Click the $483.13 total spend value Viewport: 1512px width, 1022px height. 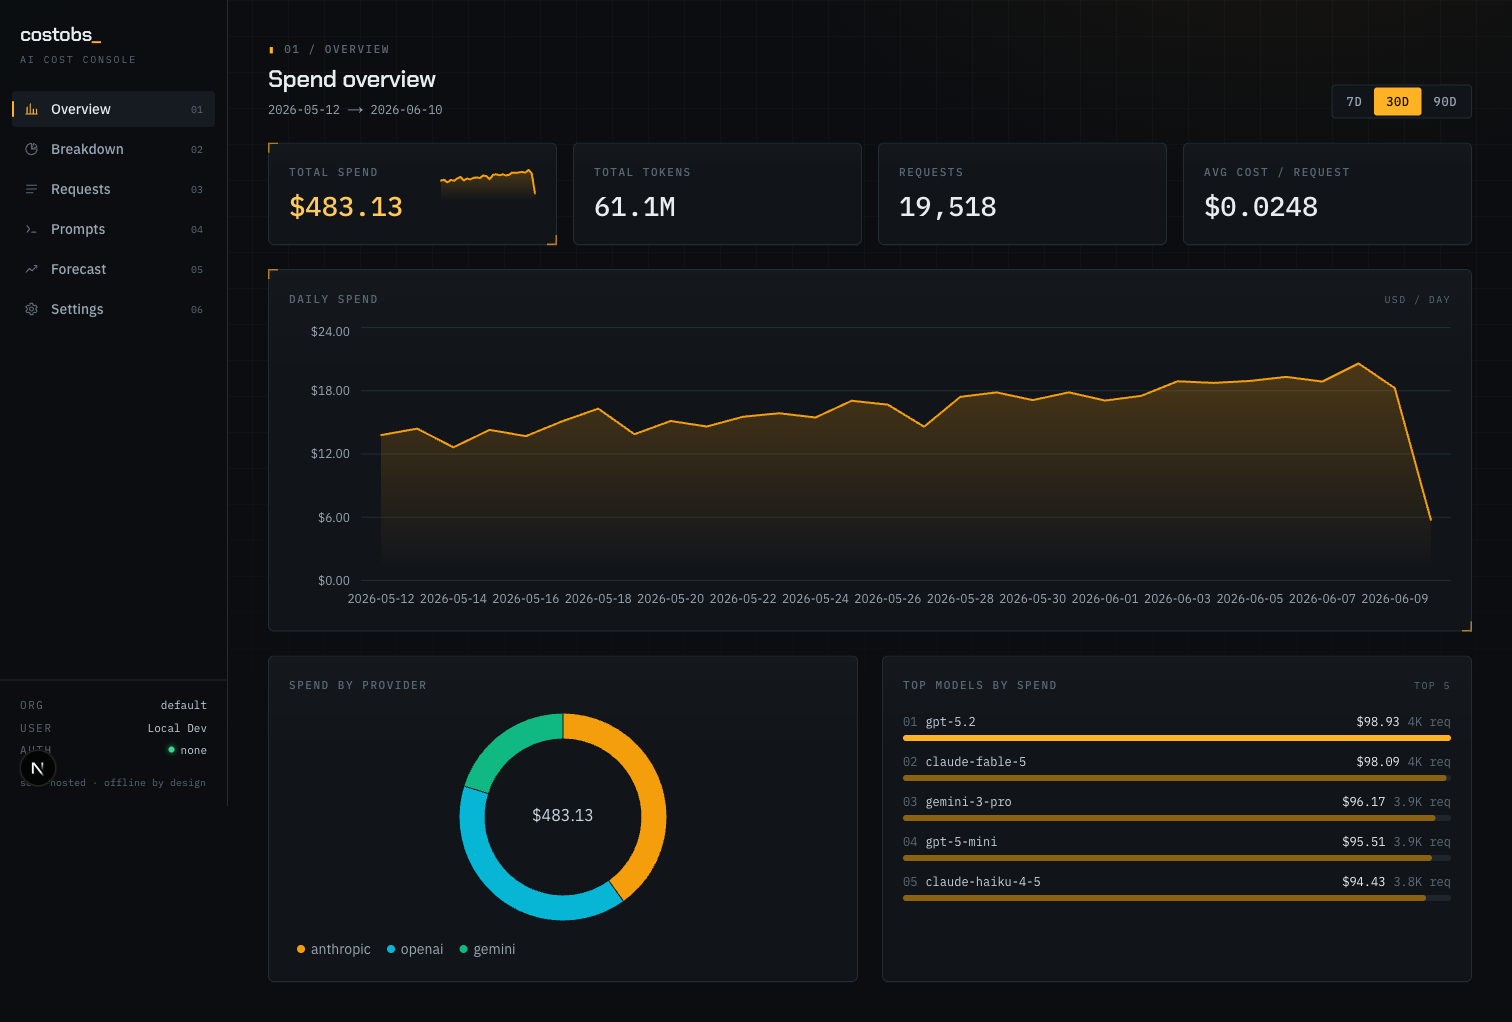point(346,207)
